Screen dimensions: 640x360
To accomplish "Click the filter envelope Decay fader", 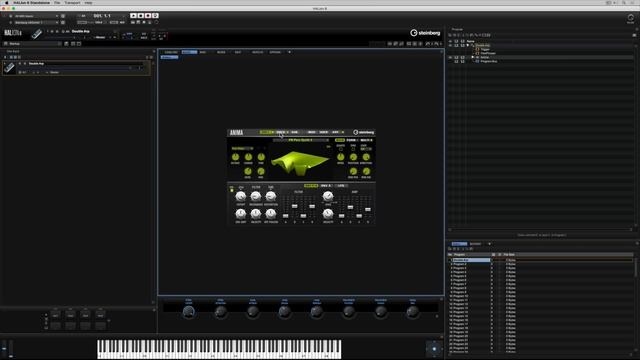I will tap(294, 207).
